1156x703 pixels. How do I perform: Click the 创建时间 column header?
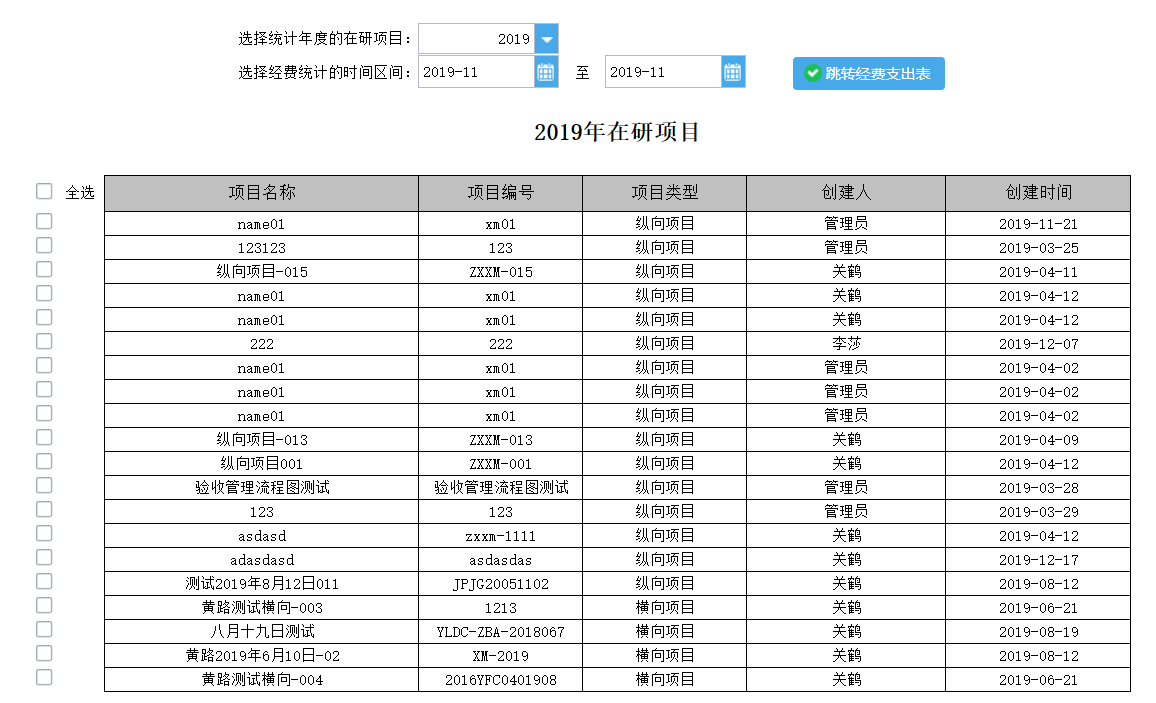(1038, 193)
